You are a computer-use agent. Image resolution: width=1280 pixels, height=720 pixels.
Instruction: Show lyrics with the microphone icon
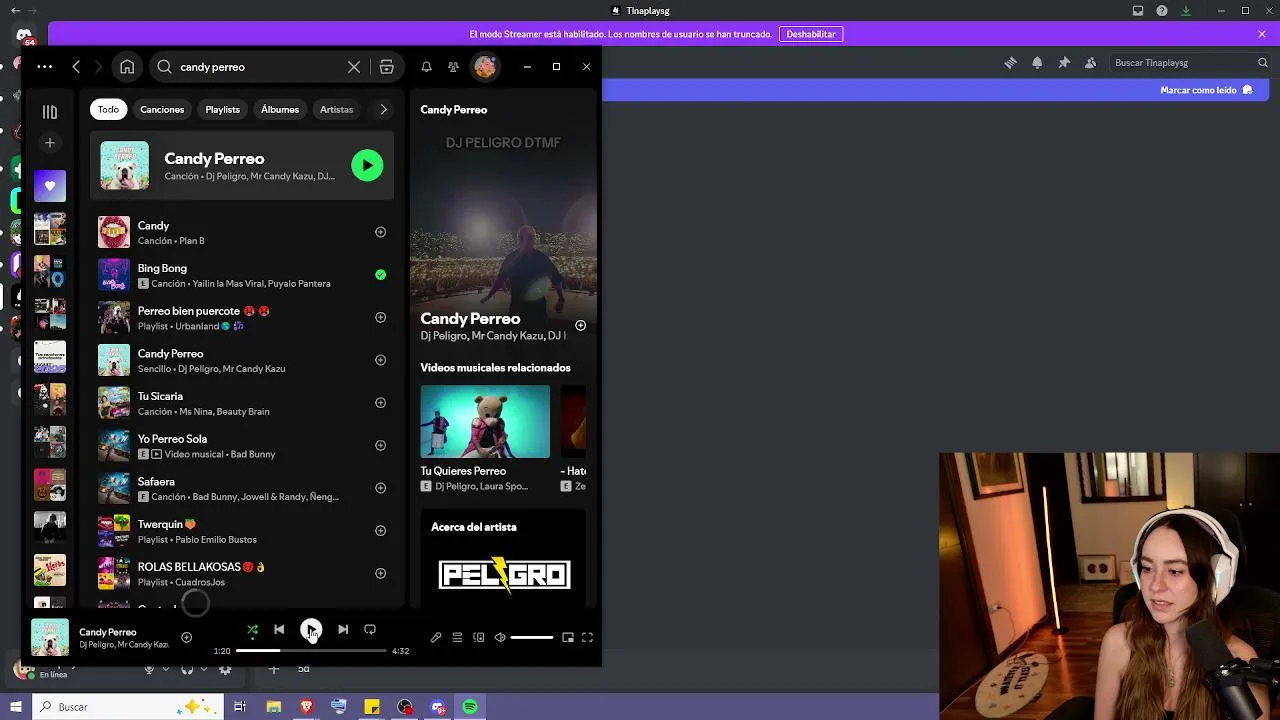click(436, 637)
